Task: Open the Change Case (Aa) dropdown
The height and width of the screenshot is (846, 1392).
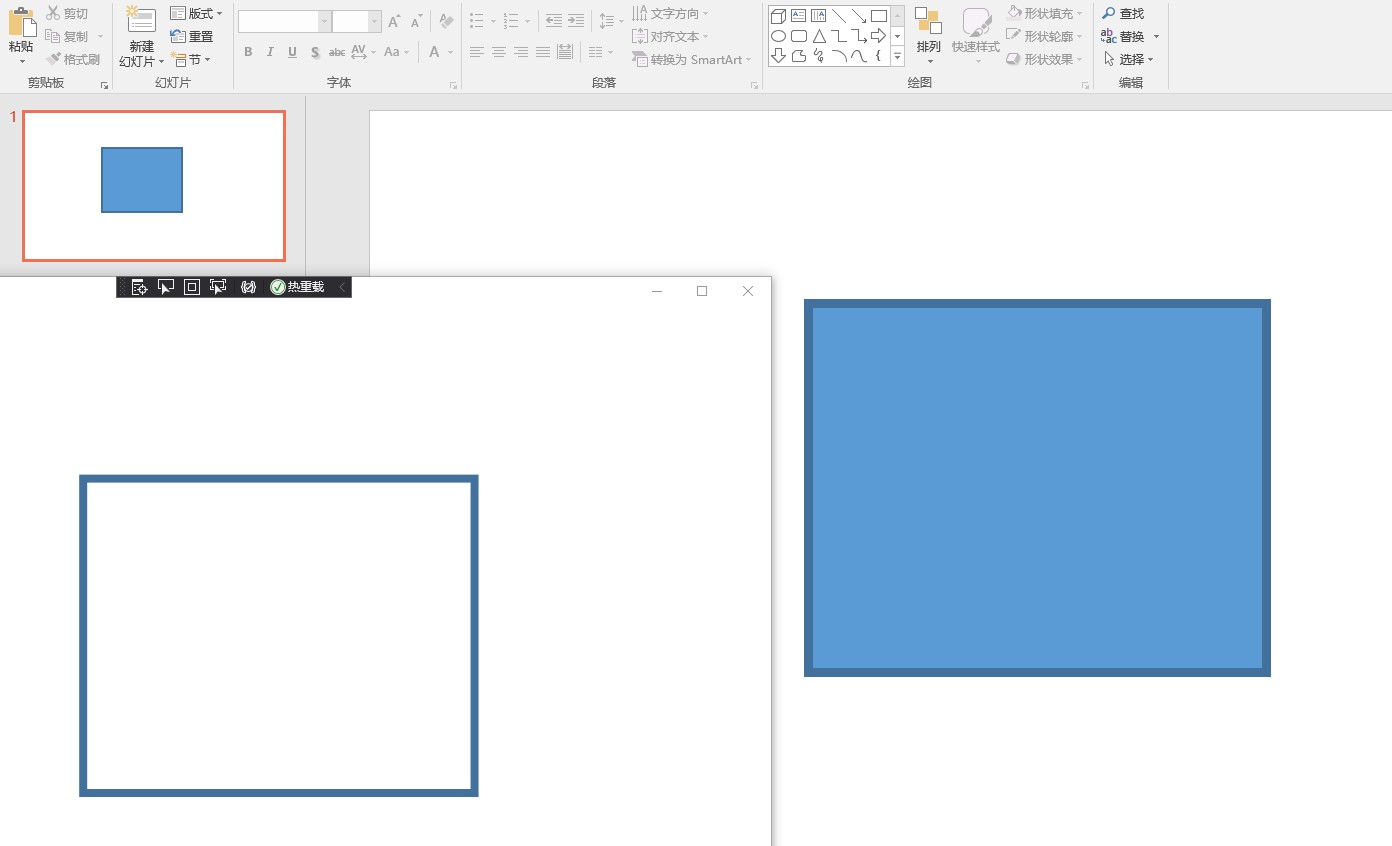Action: click(395, 52)
